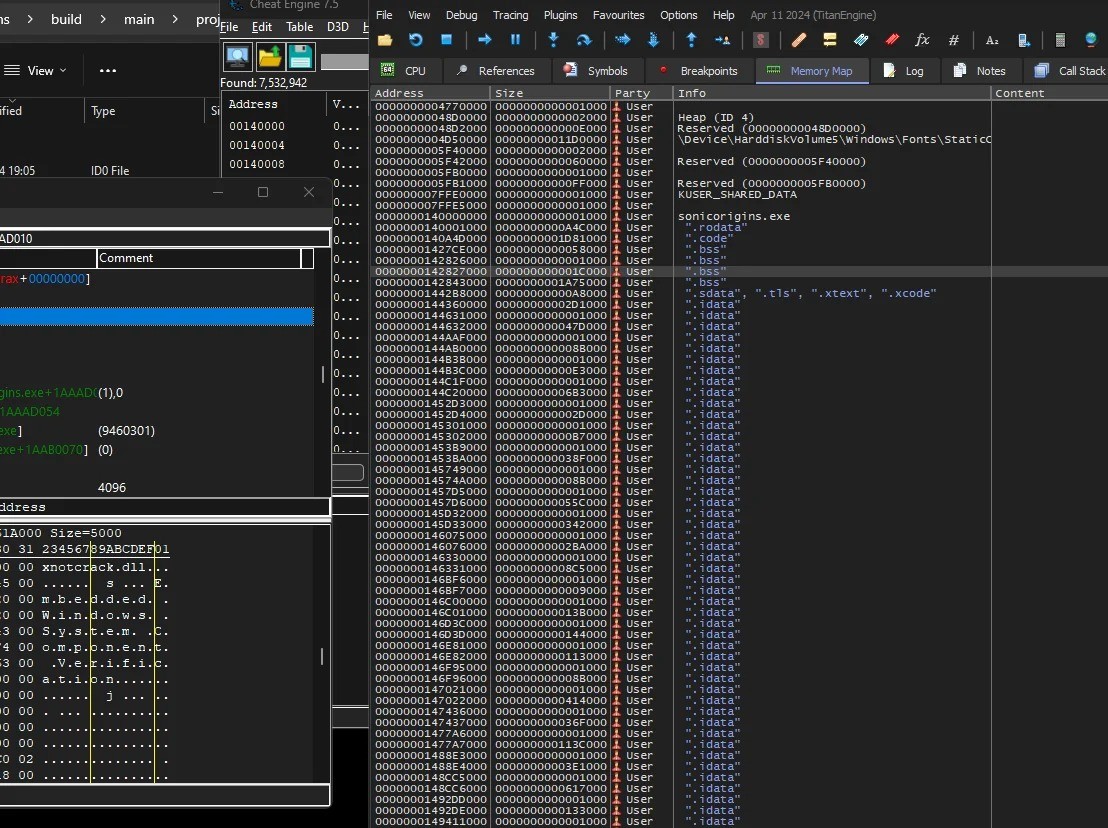Click the Run arrow toolbar button

(x=485, y=40)
